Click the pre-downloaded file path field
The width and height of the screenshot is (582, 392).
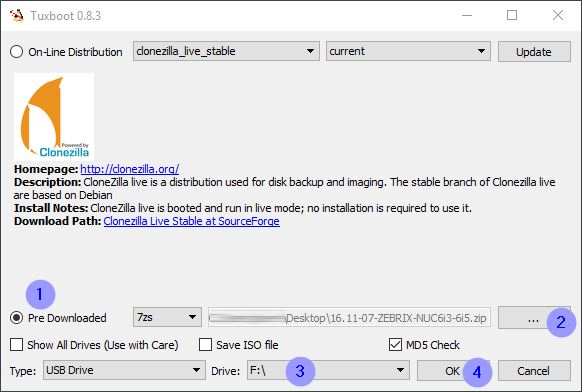[349, 317]
